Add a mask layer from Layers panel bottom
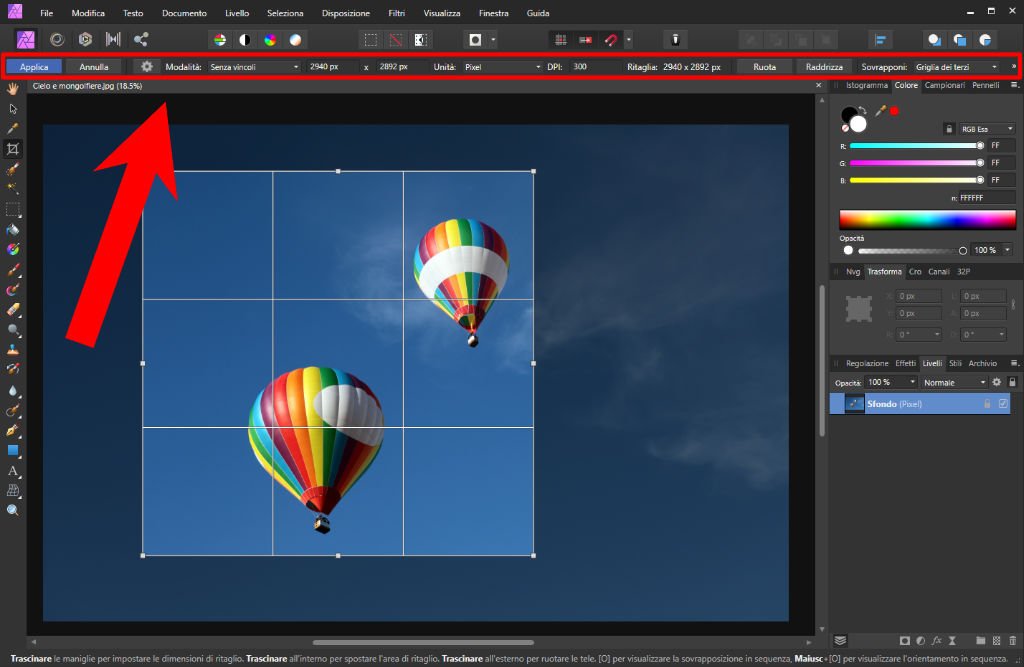 [x=904, y=641]
